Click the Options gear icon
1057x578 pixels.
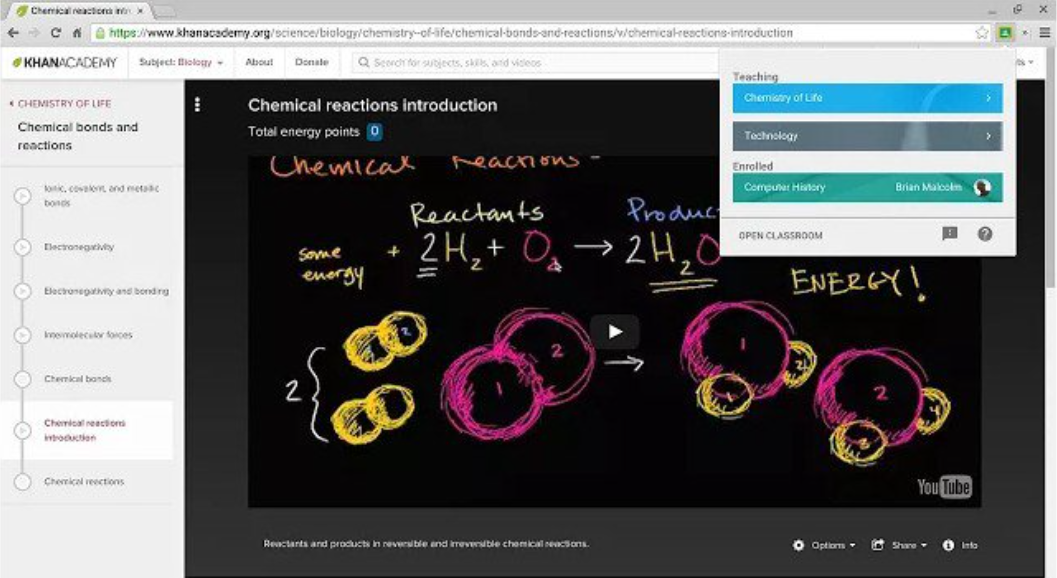click(799, 545)
